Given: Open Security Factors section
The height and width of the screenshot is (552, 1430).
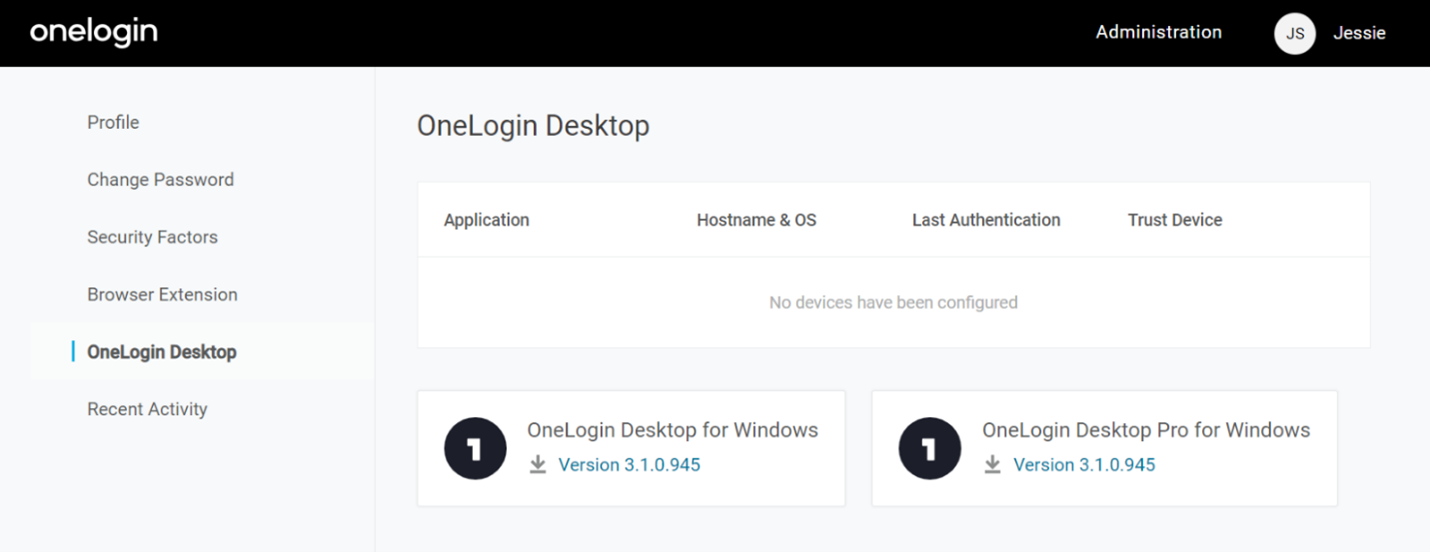Looking at the screenshot, I should tap(152, 237).
